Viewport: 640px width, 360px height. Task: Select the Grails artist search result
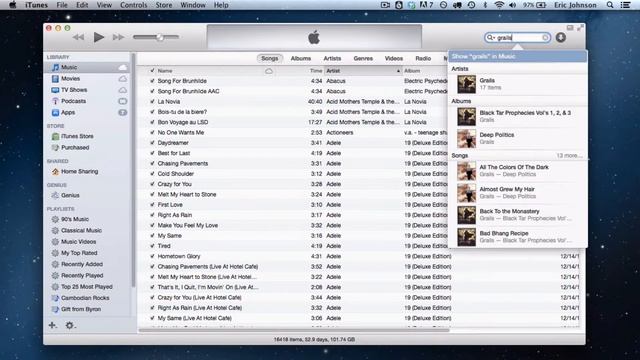click(518, 84)
